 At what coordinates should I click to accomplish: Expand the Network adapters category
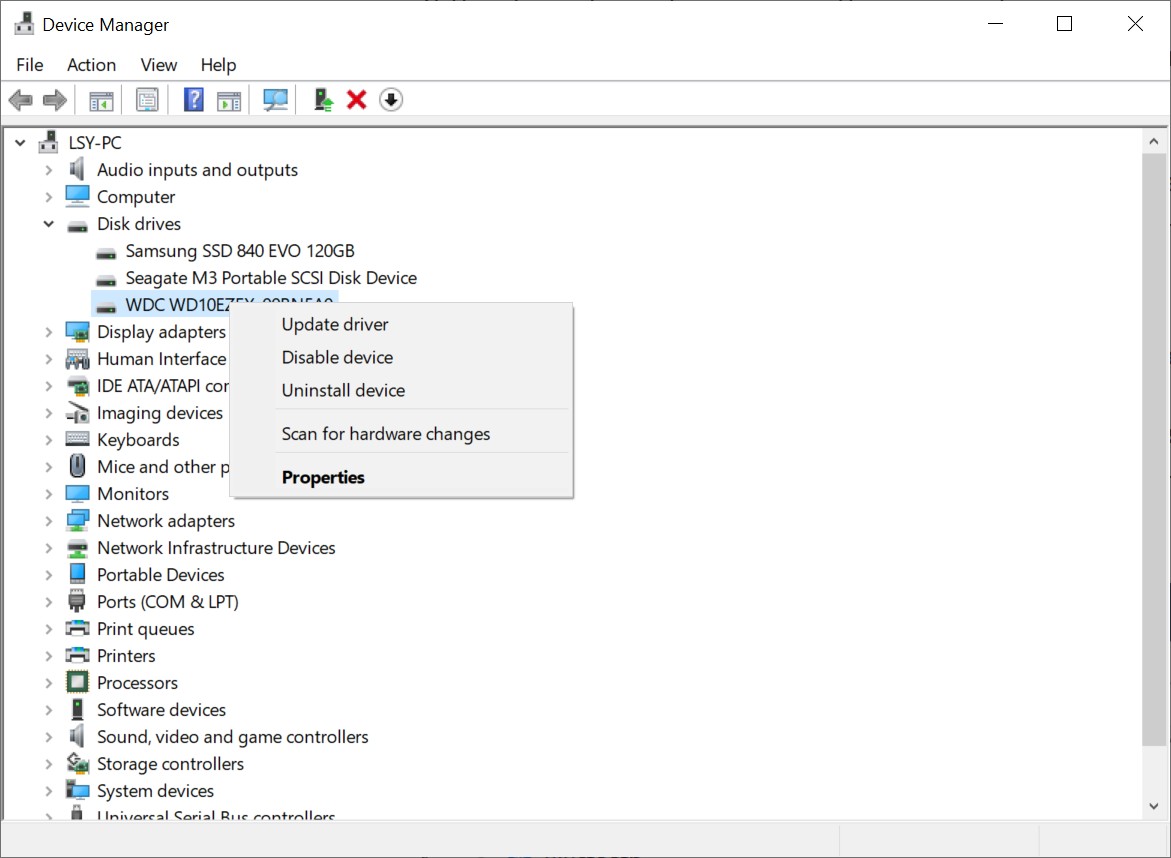coord(48,521)
